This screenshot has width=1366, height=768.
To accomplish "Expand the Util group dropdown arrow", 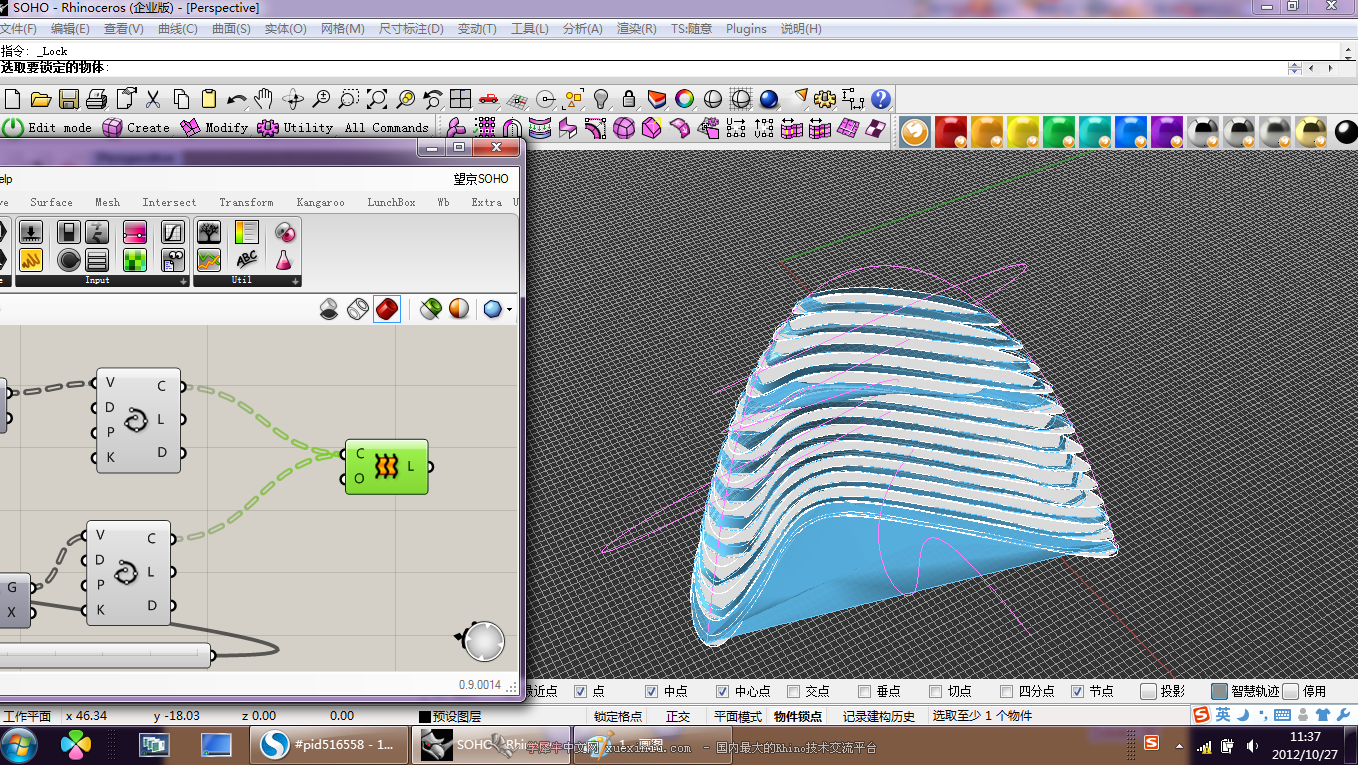I will pos(295,281).
